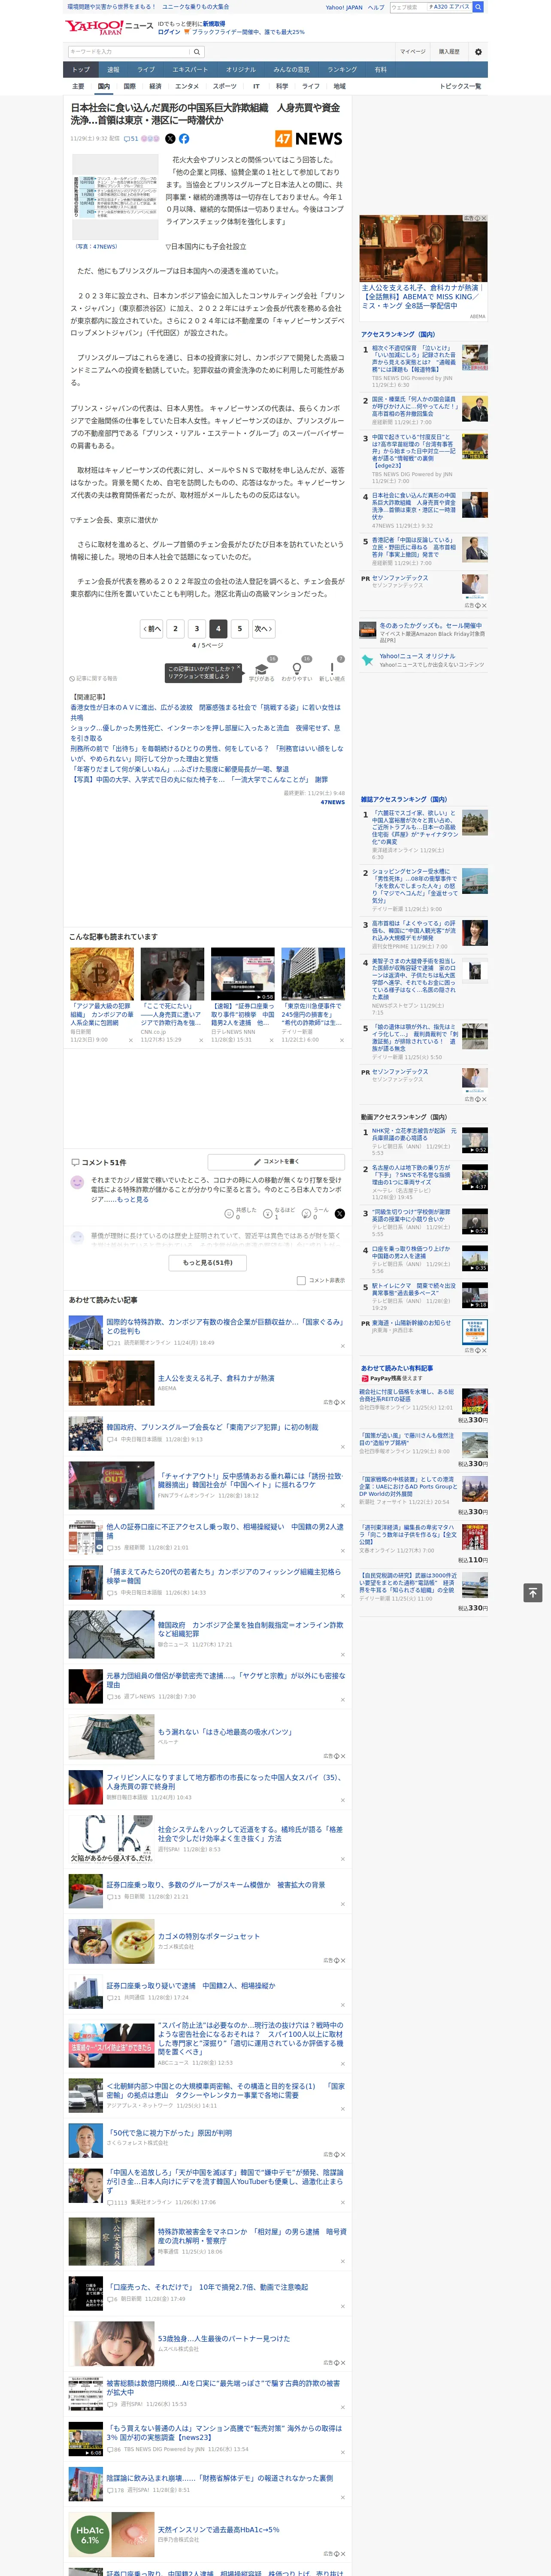Select the 経済 category
The image size is (551, 2576).
pyautogui.click(x=155, y=86)
